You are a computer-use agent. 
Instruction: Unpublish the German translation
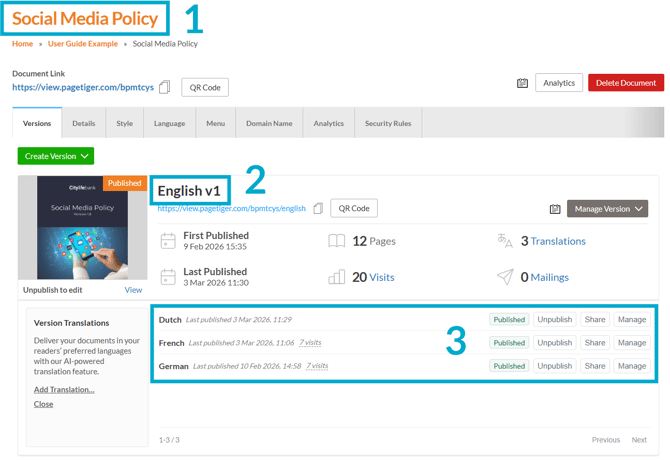555,366
